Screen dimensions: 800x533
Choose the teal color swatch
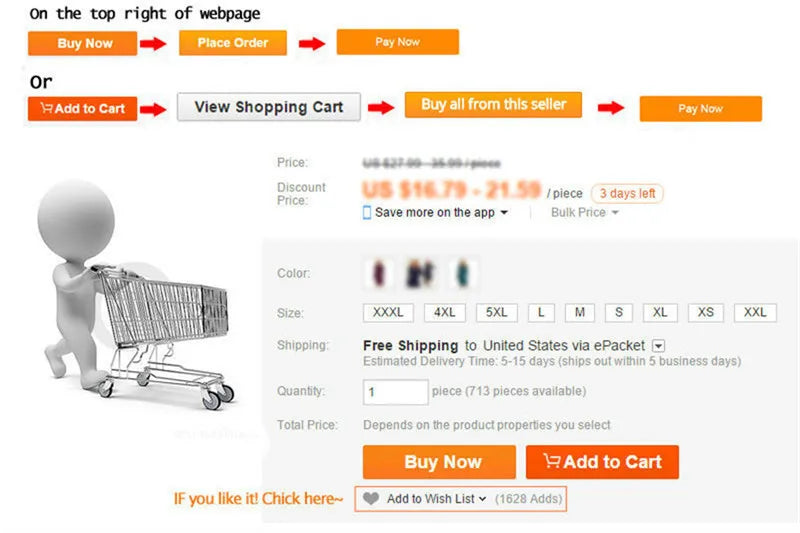(462, 273)
